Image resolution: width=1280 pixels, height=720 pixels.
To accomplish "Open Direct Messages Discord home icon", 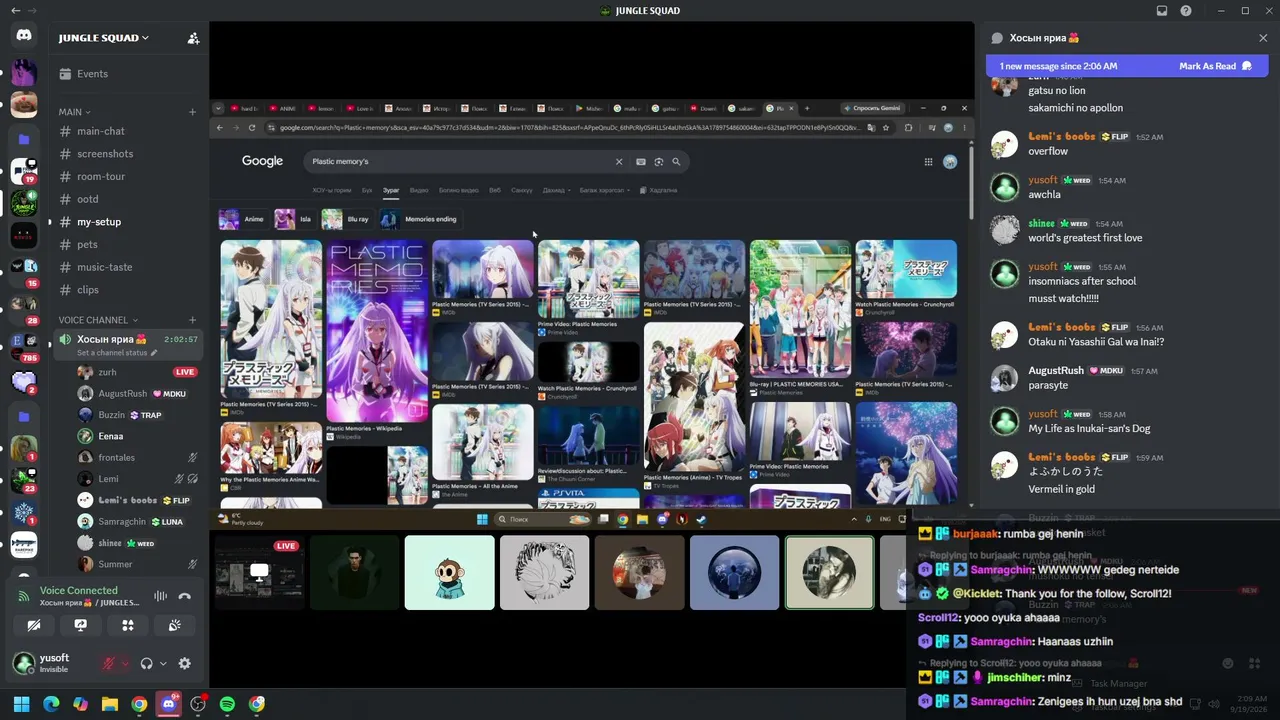I will pyautogui.click(x=24, y=35).
